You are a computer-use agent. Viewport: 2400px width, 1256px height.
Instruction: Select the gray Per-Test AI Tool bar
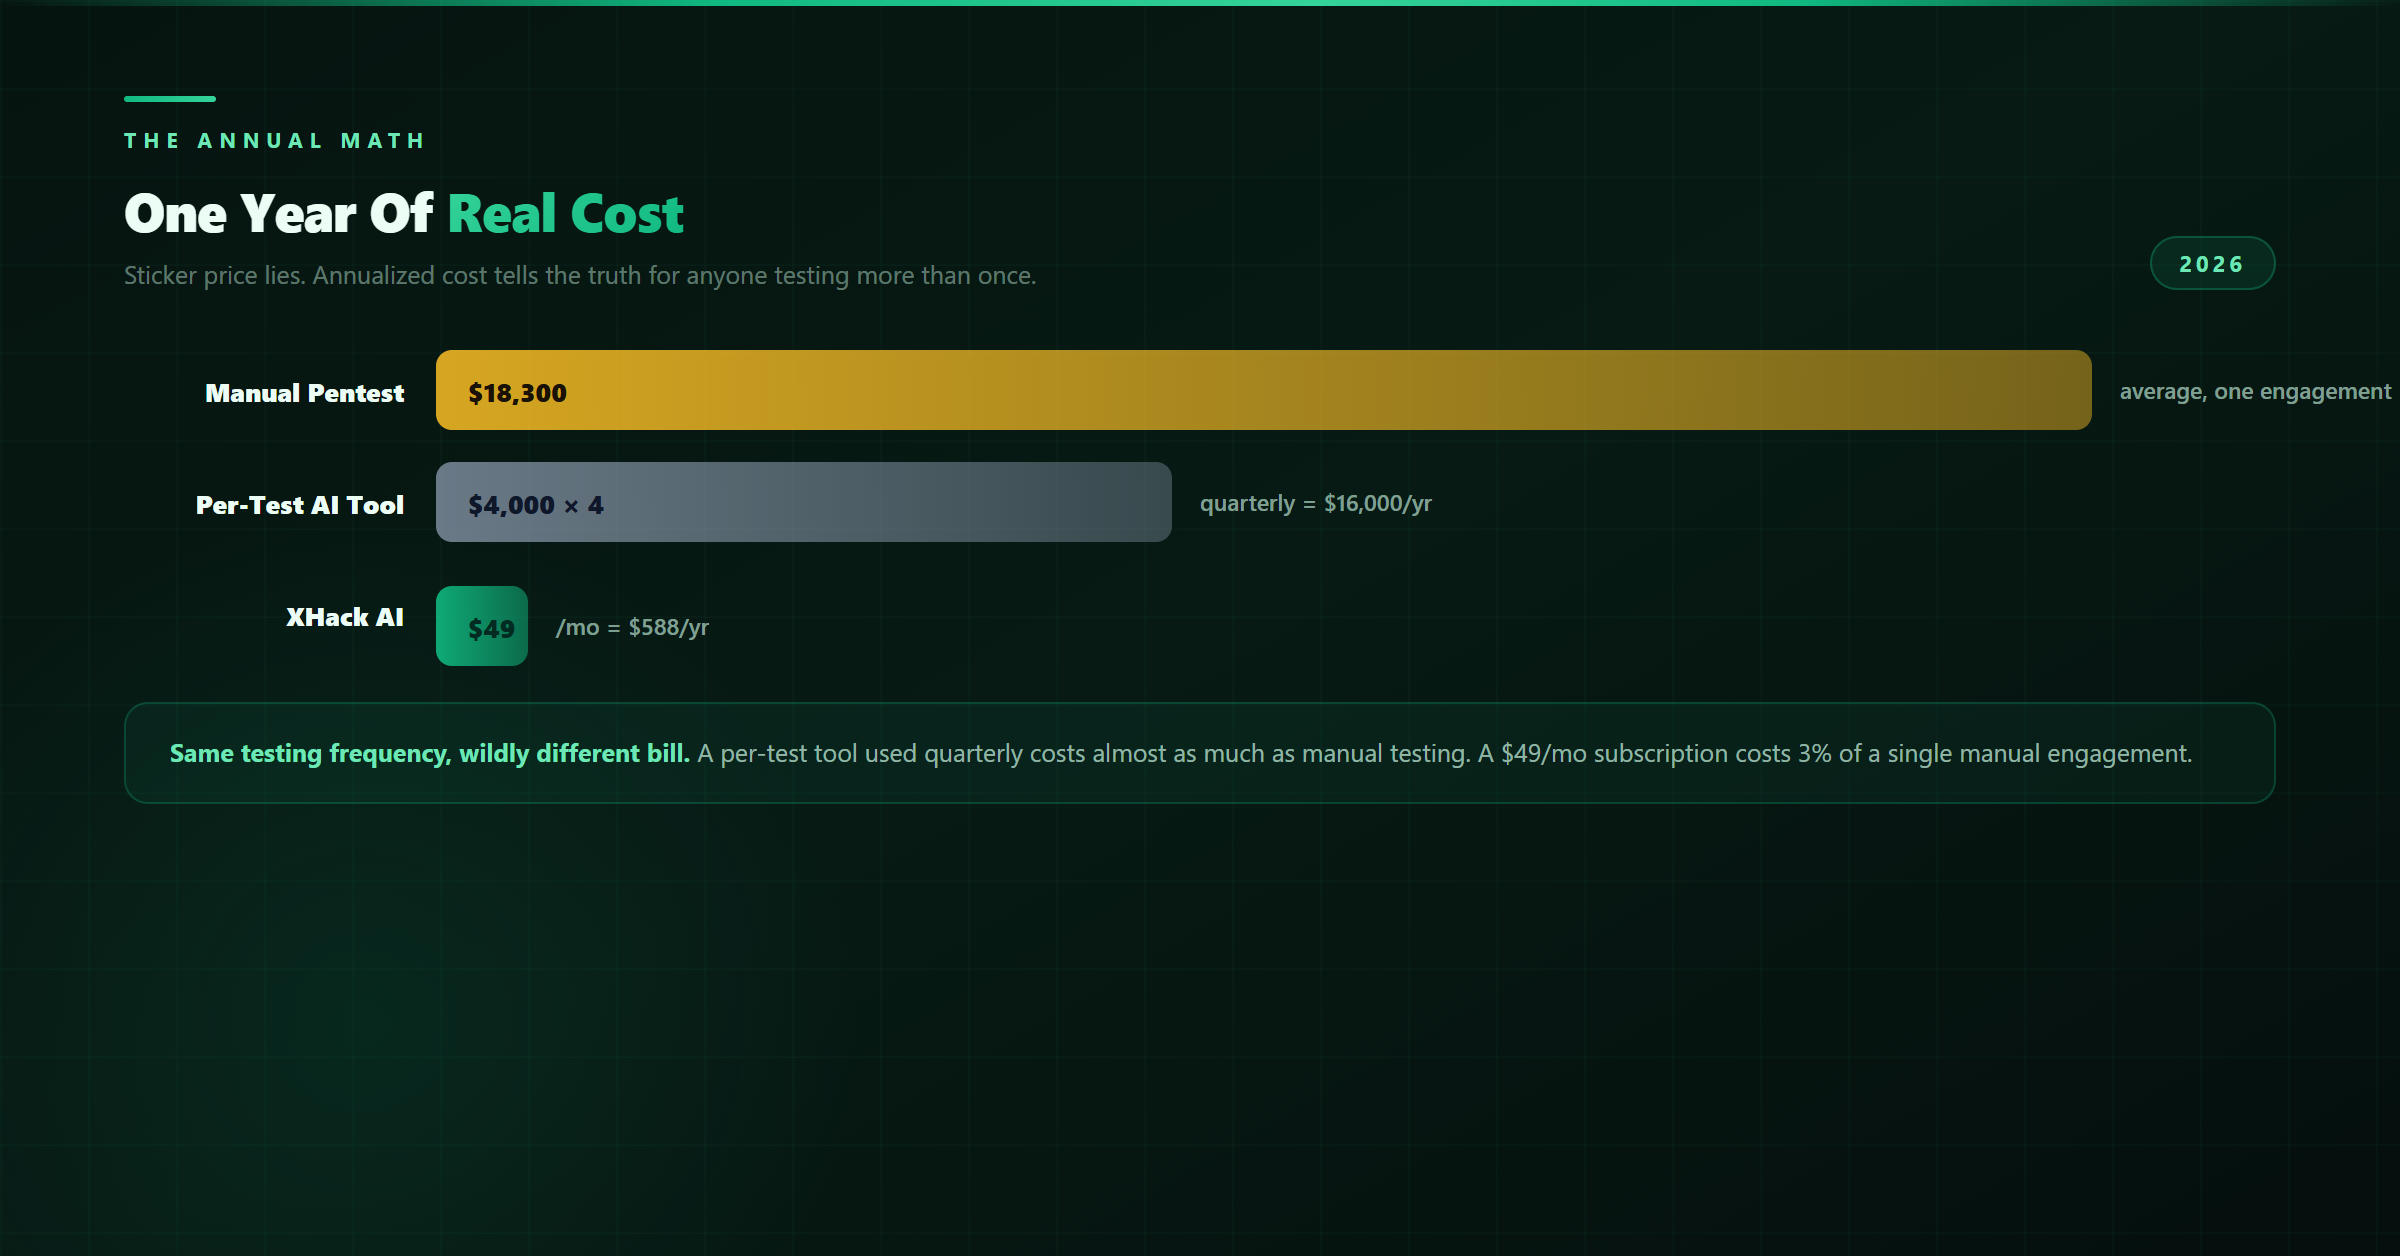click(803, 502)
